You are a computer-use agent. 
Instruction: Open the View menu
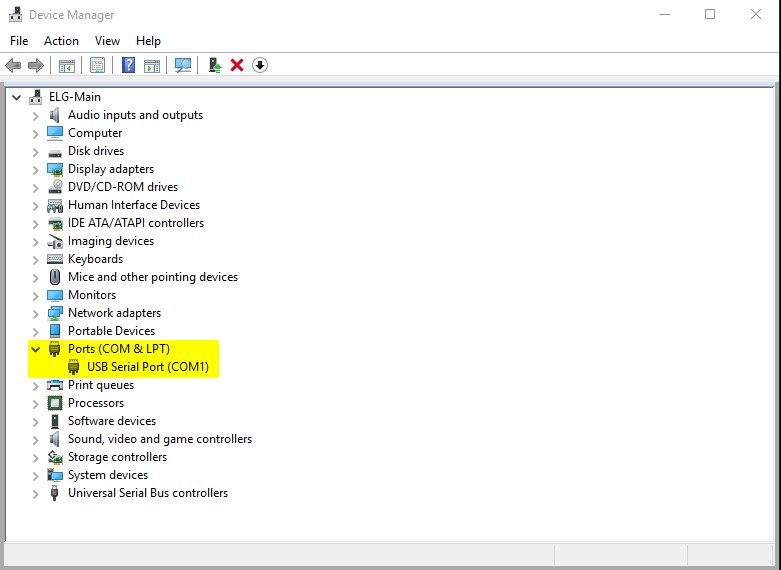point(107,41)
